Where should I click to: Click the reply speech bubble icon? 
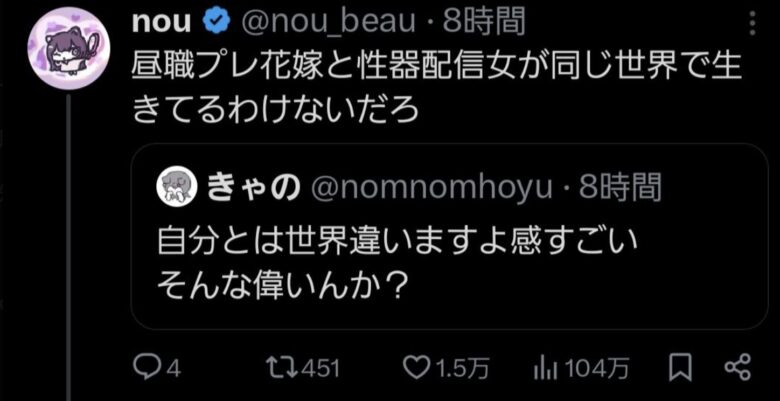click(147, 370)
